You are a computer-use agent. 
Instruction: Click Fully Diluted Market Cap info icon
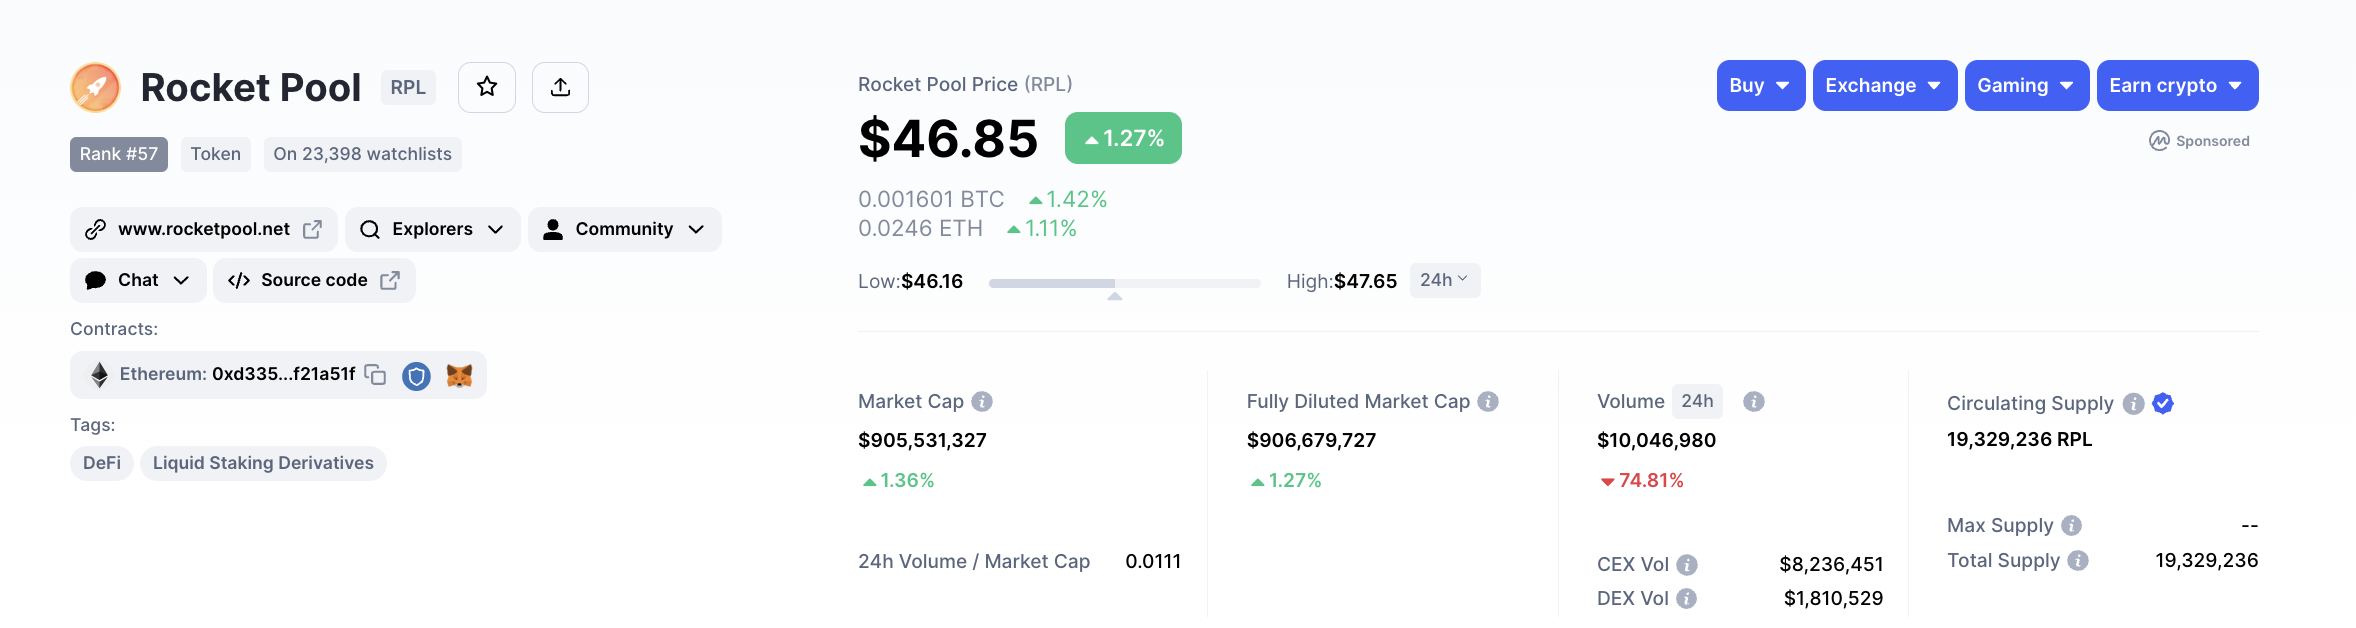pyautogui.click(x=1488, y=401)
